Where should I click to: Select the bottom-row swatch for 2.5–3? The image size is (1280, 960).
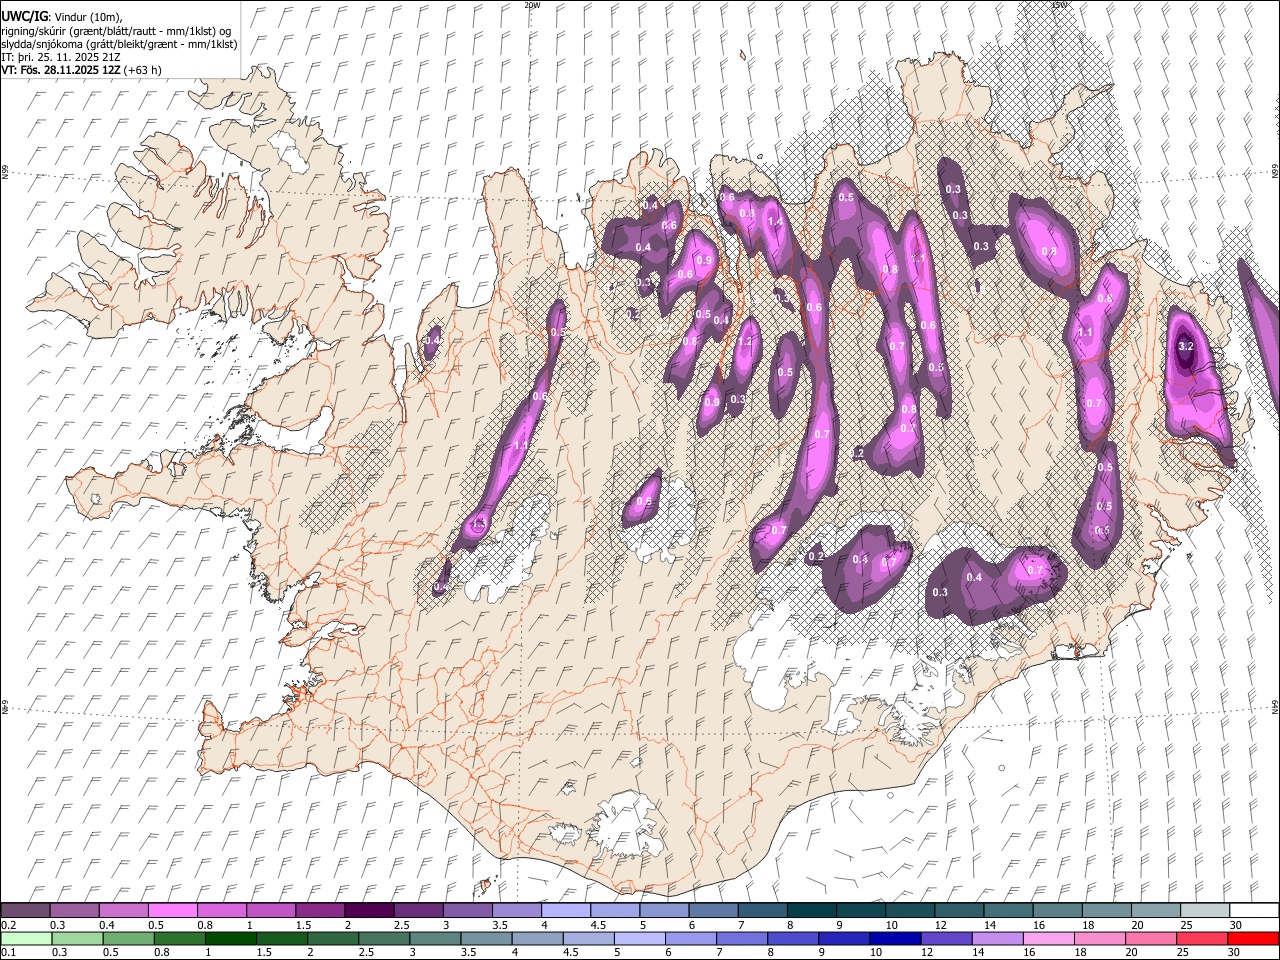click(384, 938)
